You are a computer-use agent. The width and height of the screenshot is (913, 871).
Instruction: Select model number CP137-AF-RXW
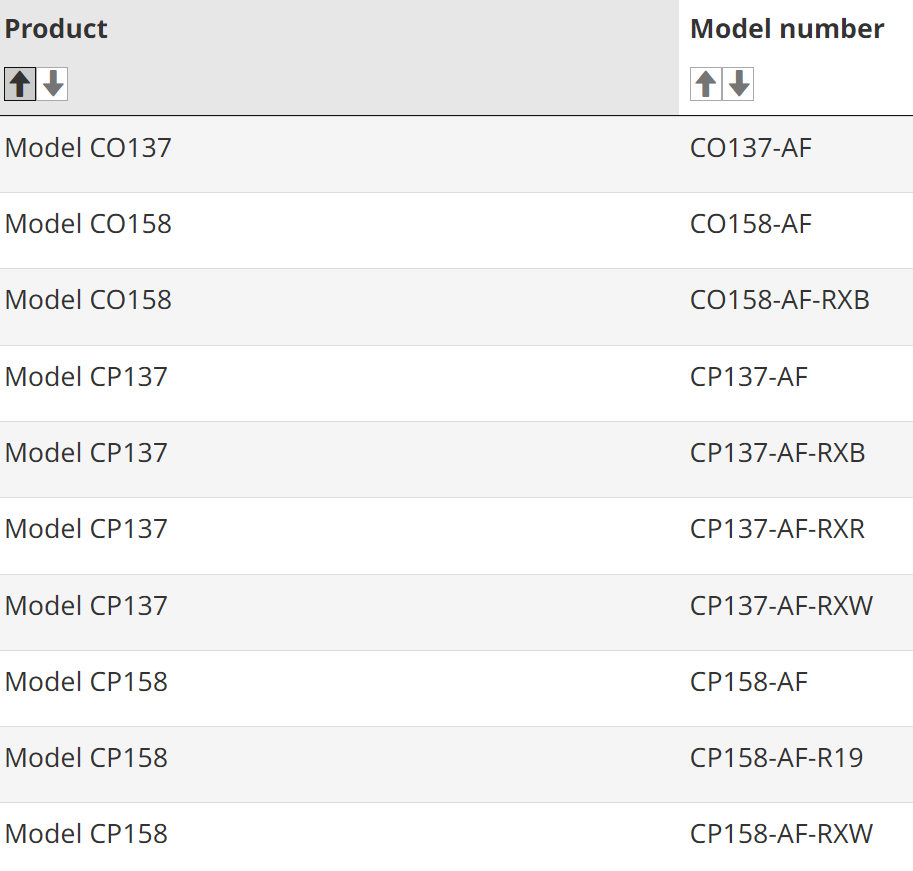(x=781, y=606)
